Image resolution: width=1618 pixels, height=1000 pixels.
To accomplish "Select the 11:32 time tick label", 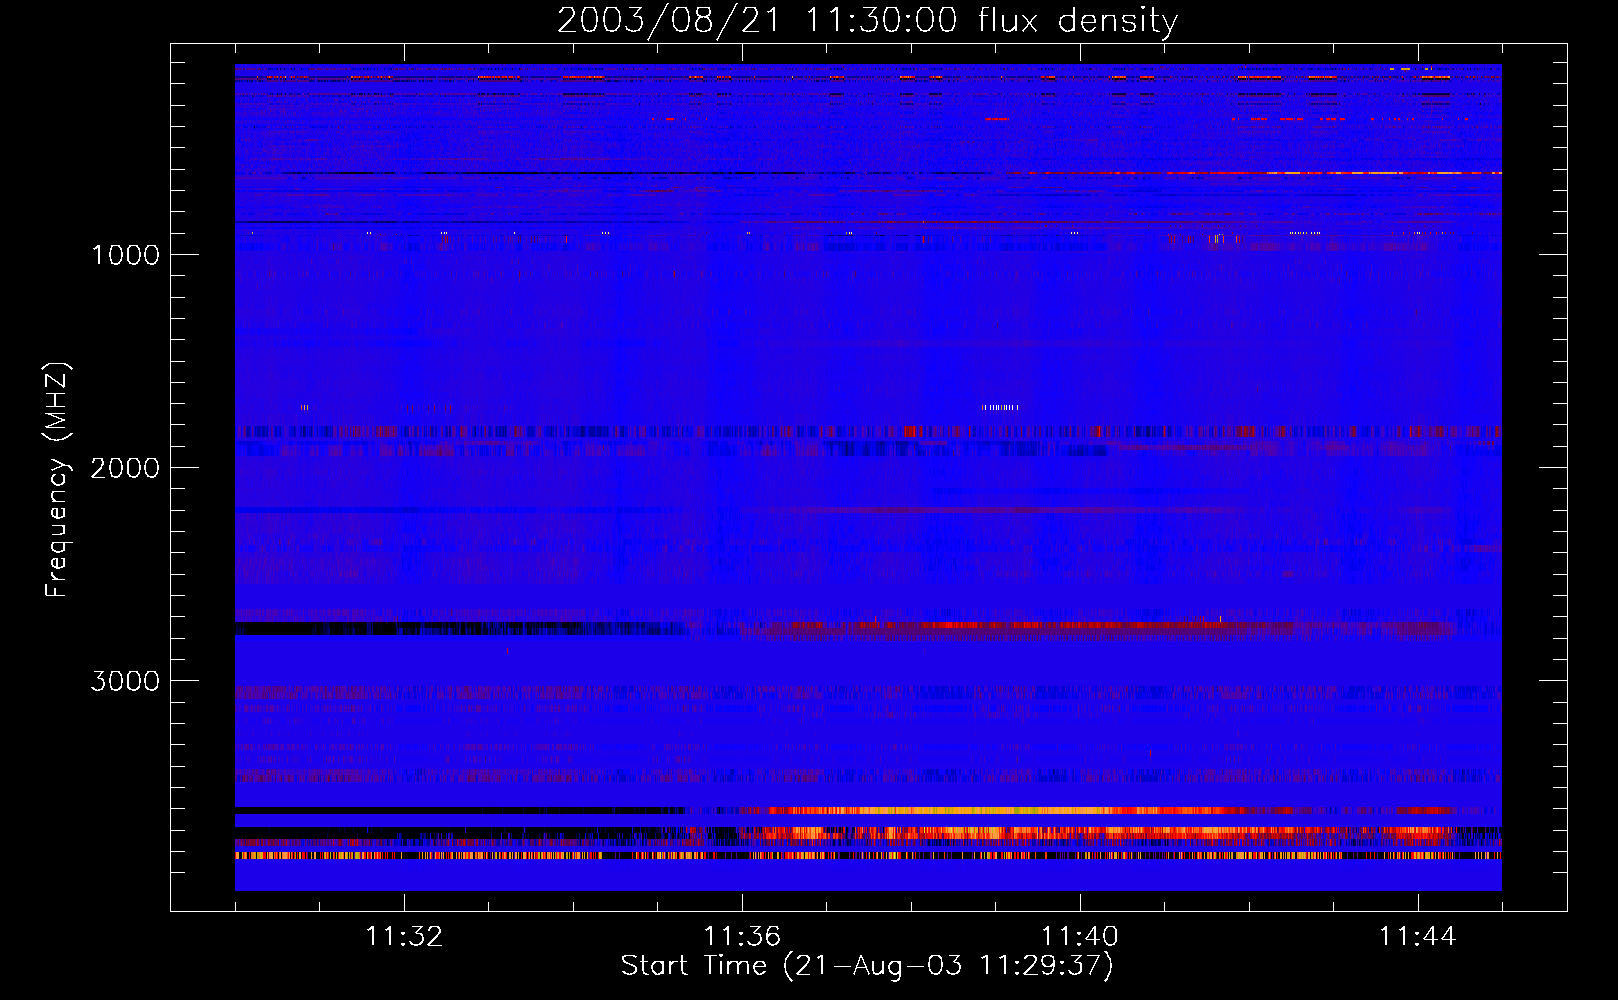I will pyautogui.click(x=404, y=937).
